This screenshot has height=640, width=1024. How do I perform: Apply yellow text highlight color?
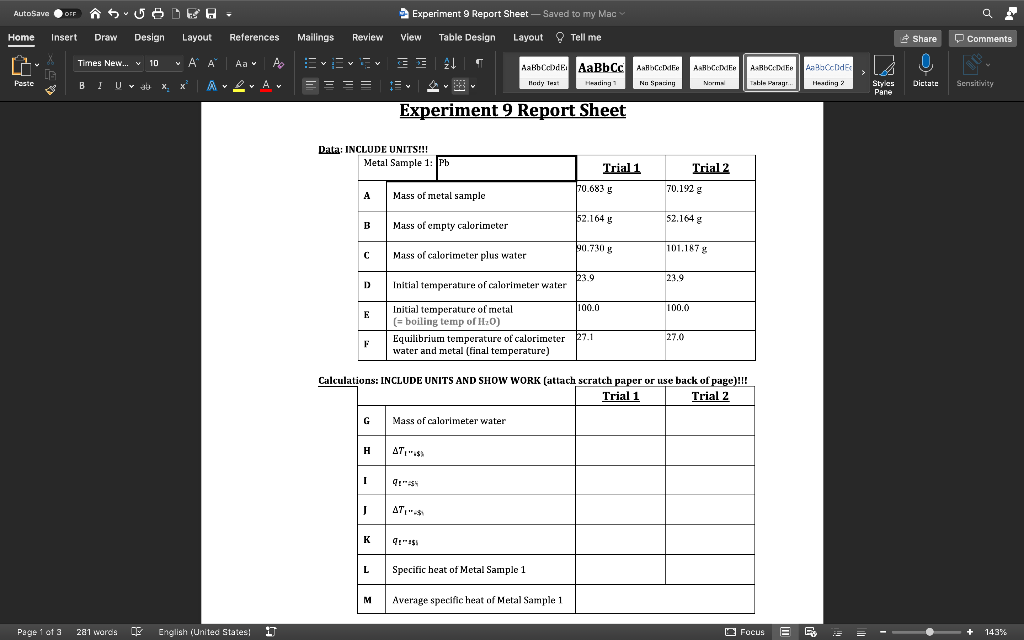pos(239,86)
